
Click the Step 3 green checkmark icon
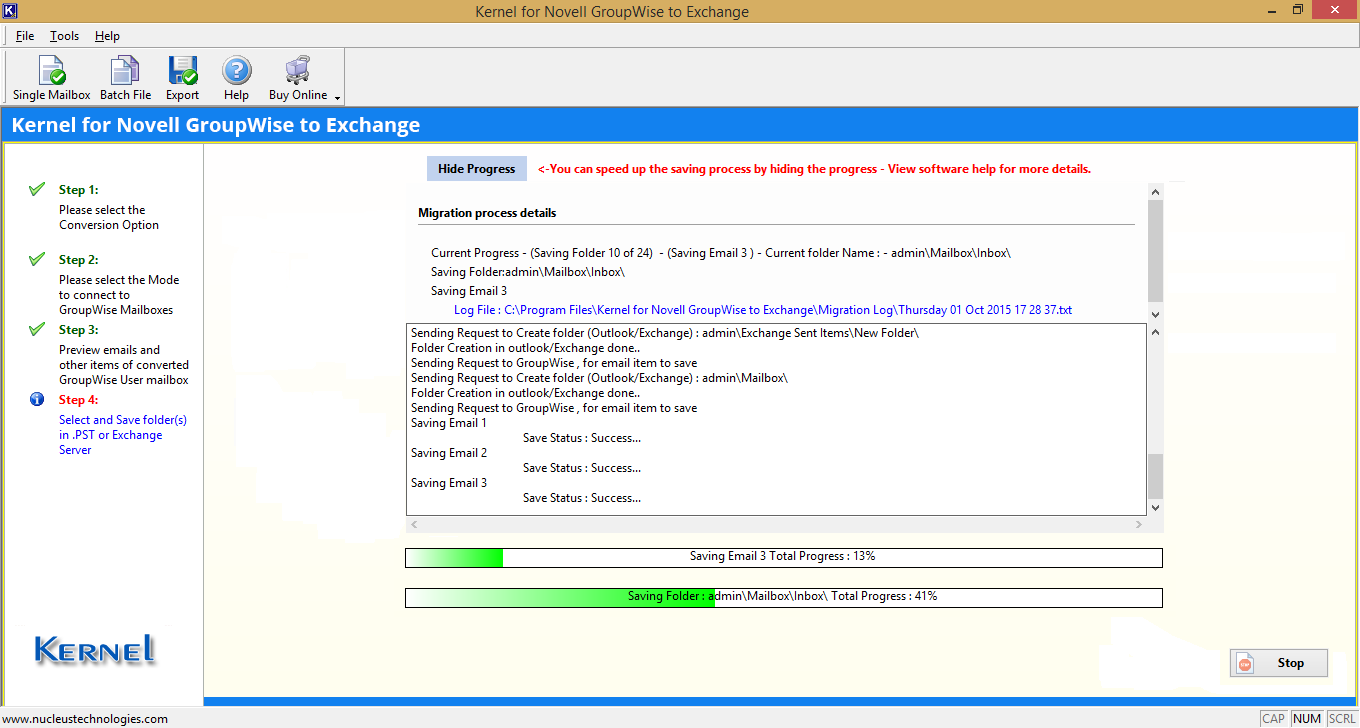click(x=37, y=329)
